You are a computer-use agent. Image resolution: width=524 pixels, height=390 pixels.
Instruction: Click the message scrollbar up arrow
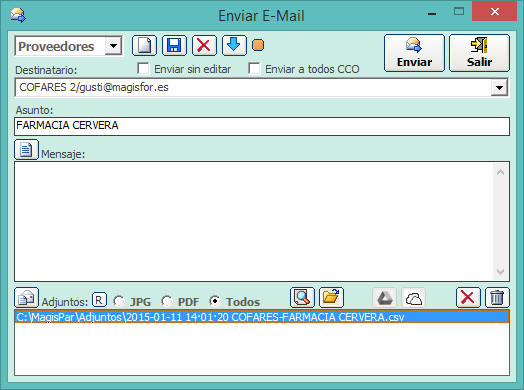(x=500, y=172)
